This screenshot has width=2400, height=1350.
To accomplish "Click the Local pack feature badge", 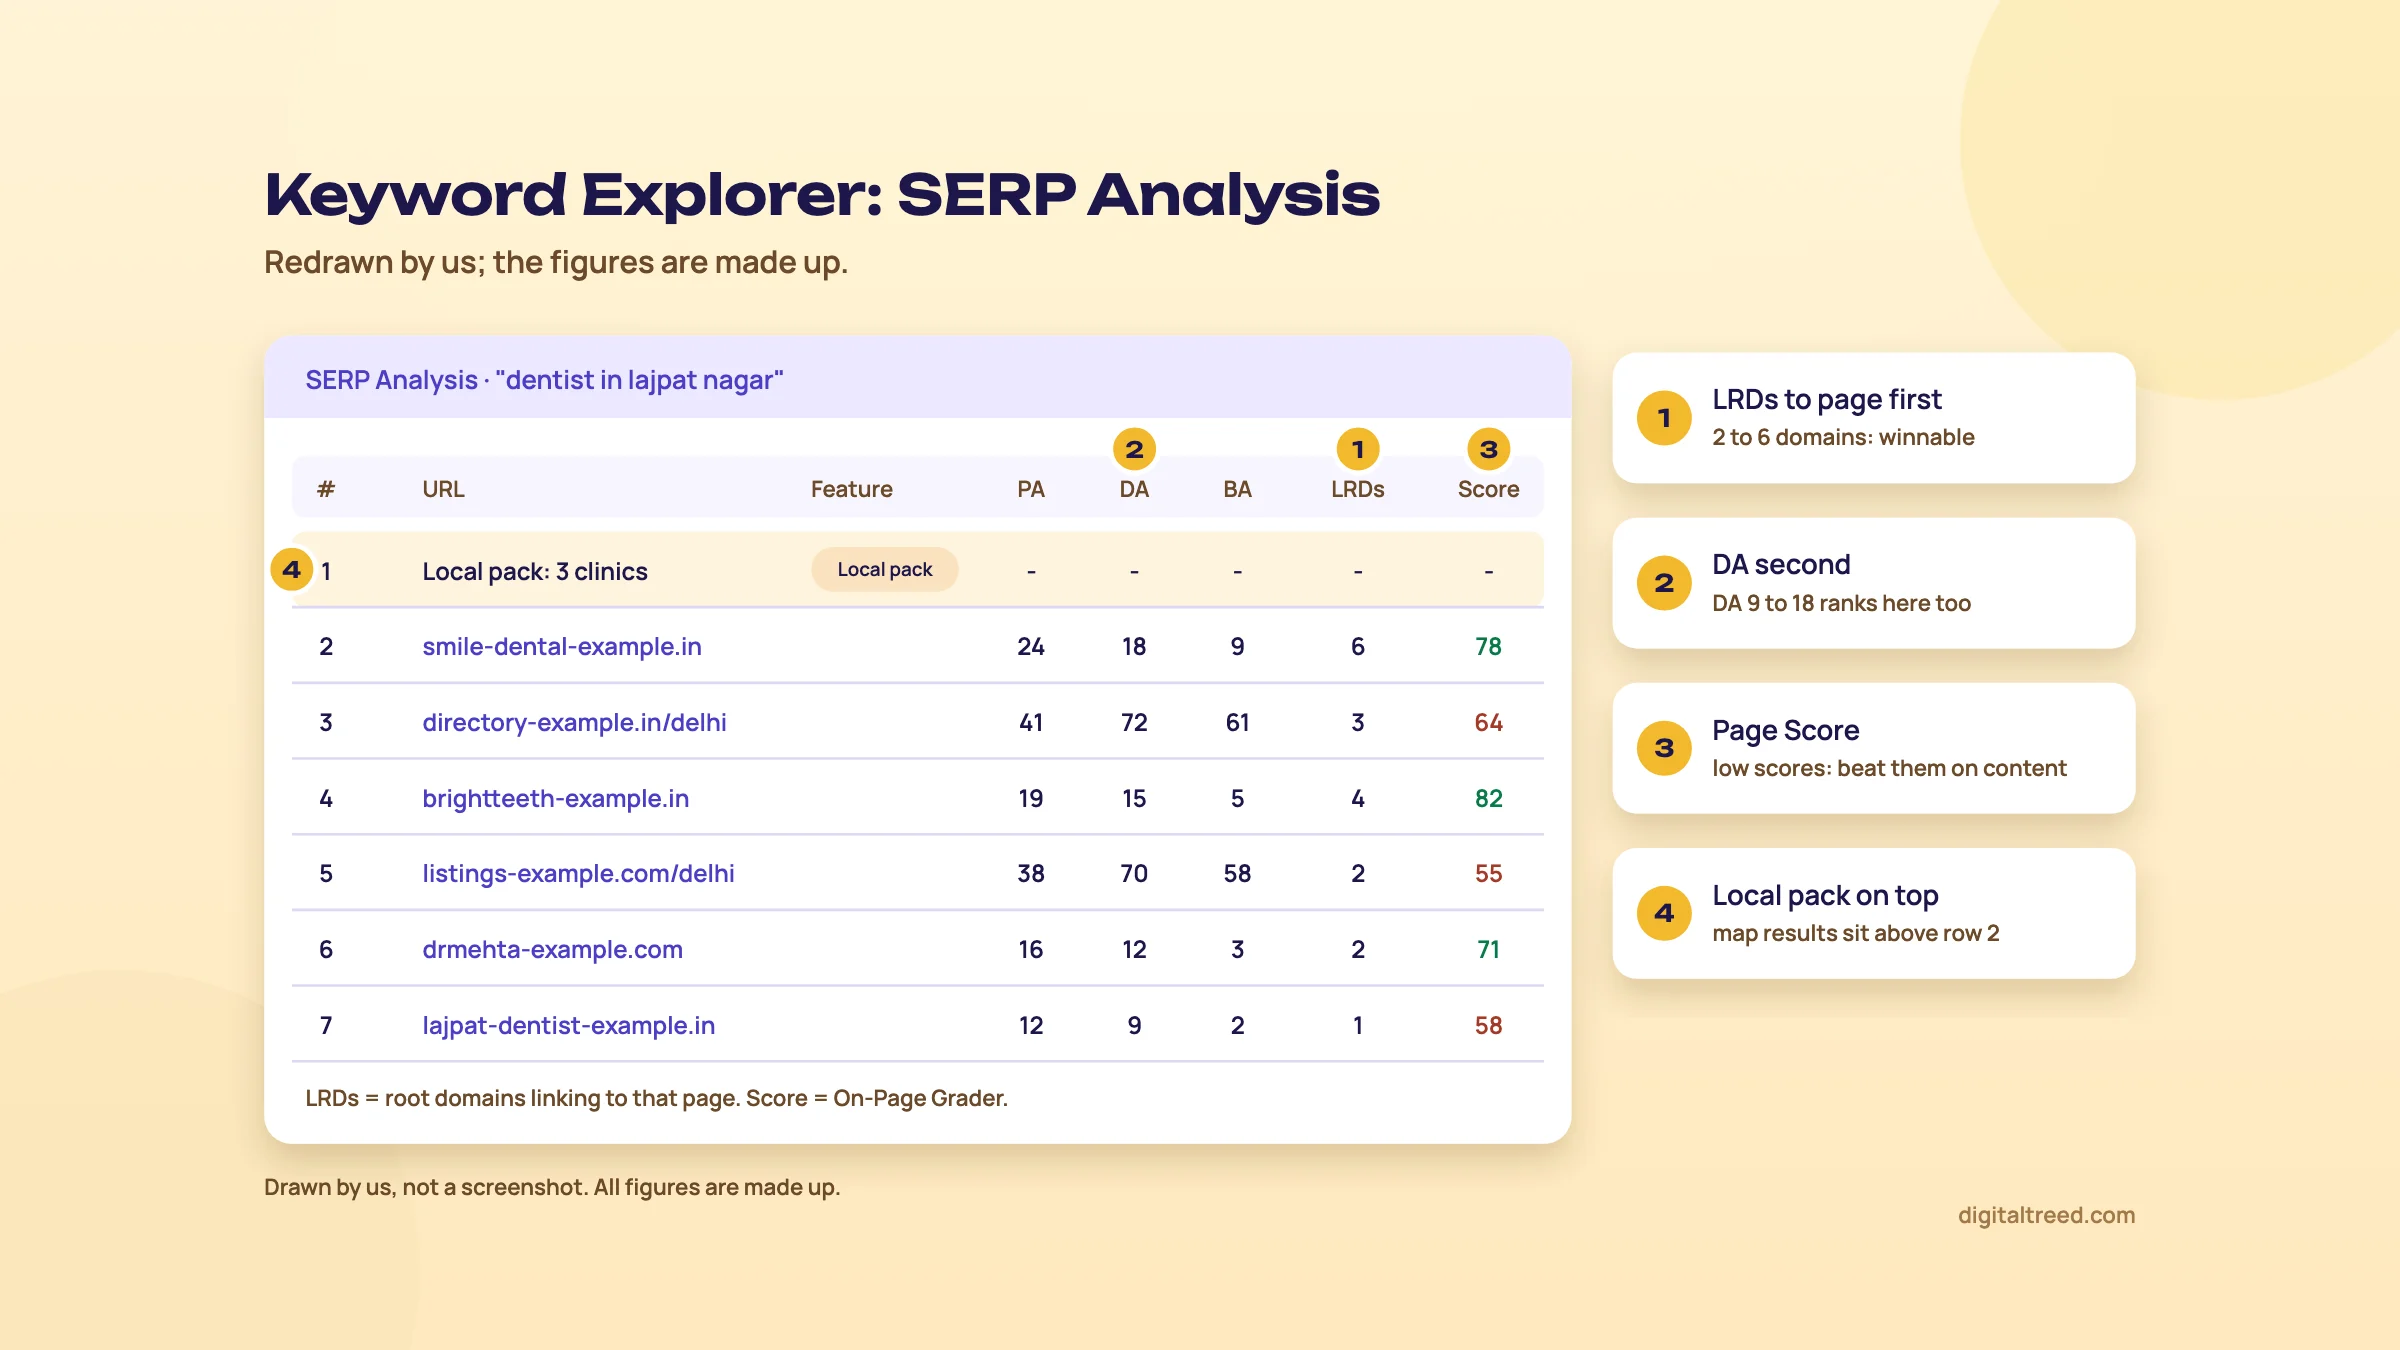I will pos(884,569).
